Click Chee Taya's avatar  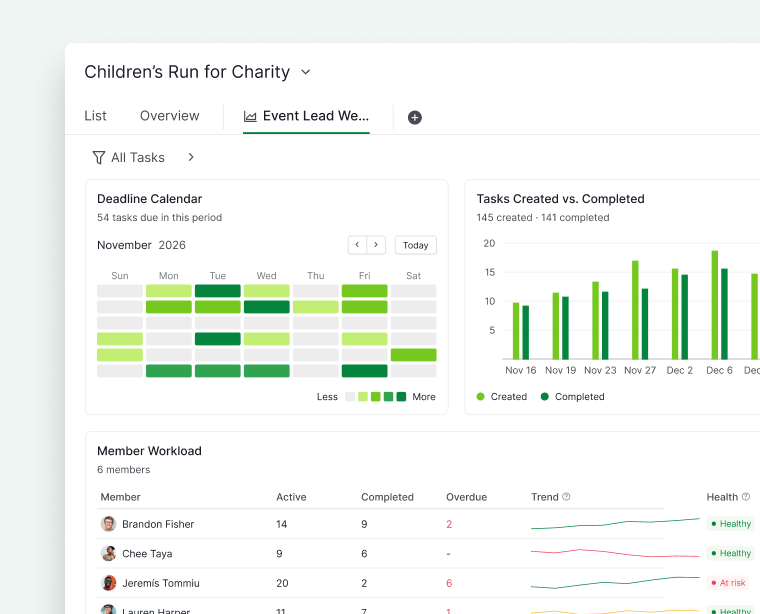coord(109,553)
